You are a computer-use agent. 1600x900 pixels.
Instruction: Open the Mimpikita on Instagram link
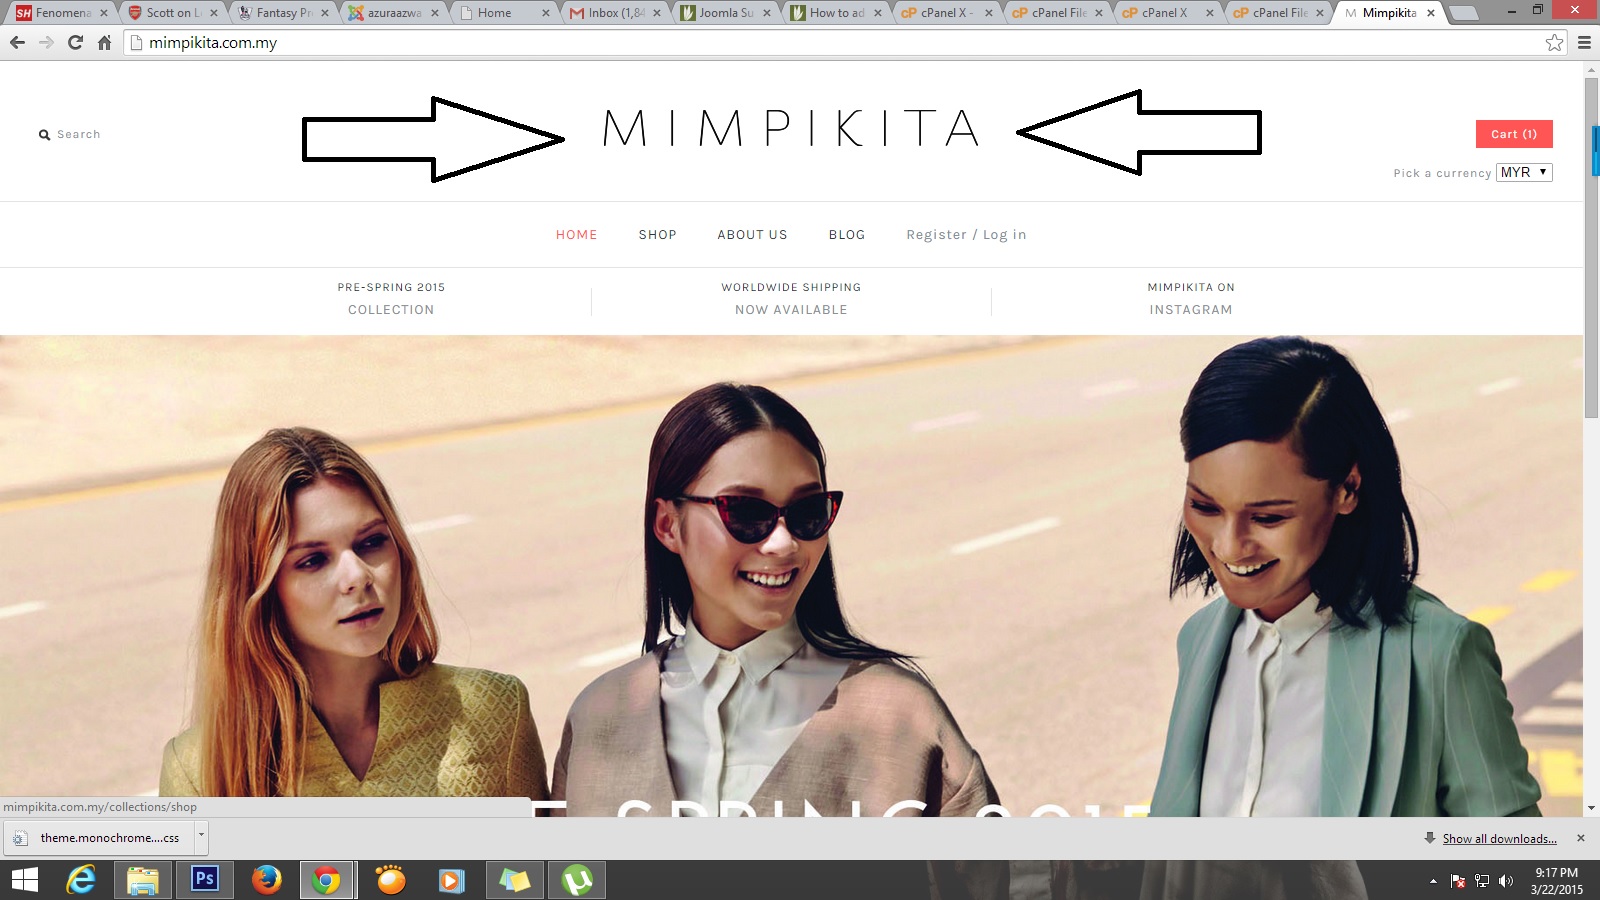(x=1191, y=298)
